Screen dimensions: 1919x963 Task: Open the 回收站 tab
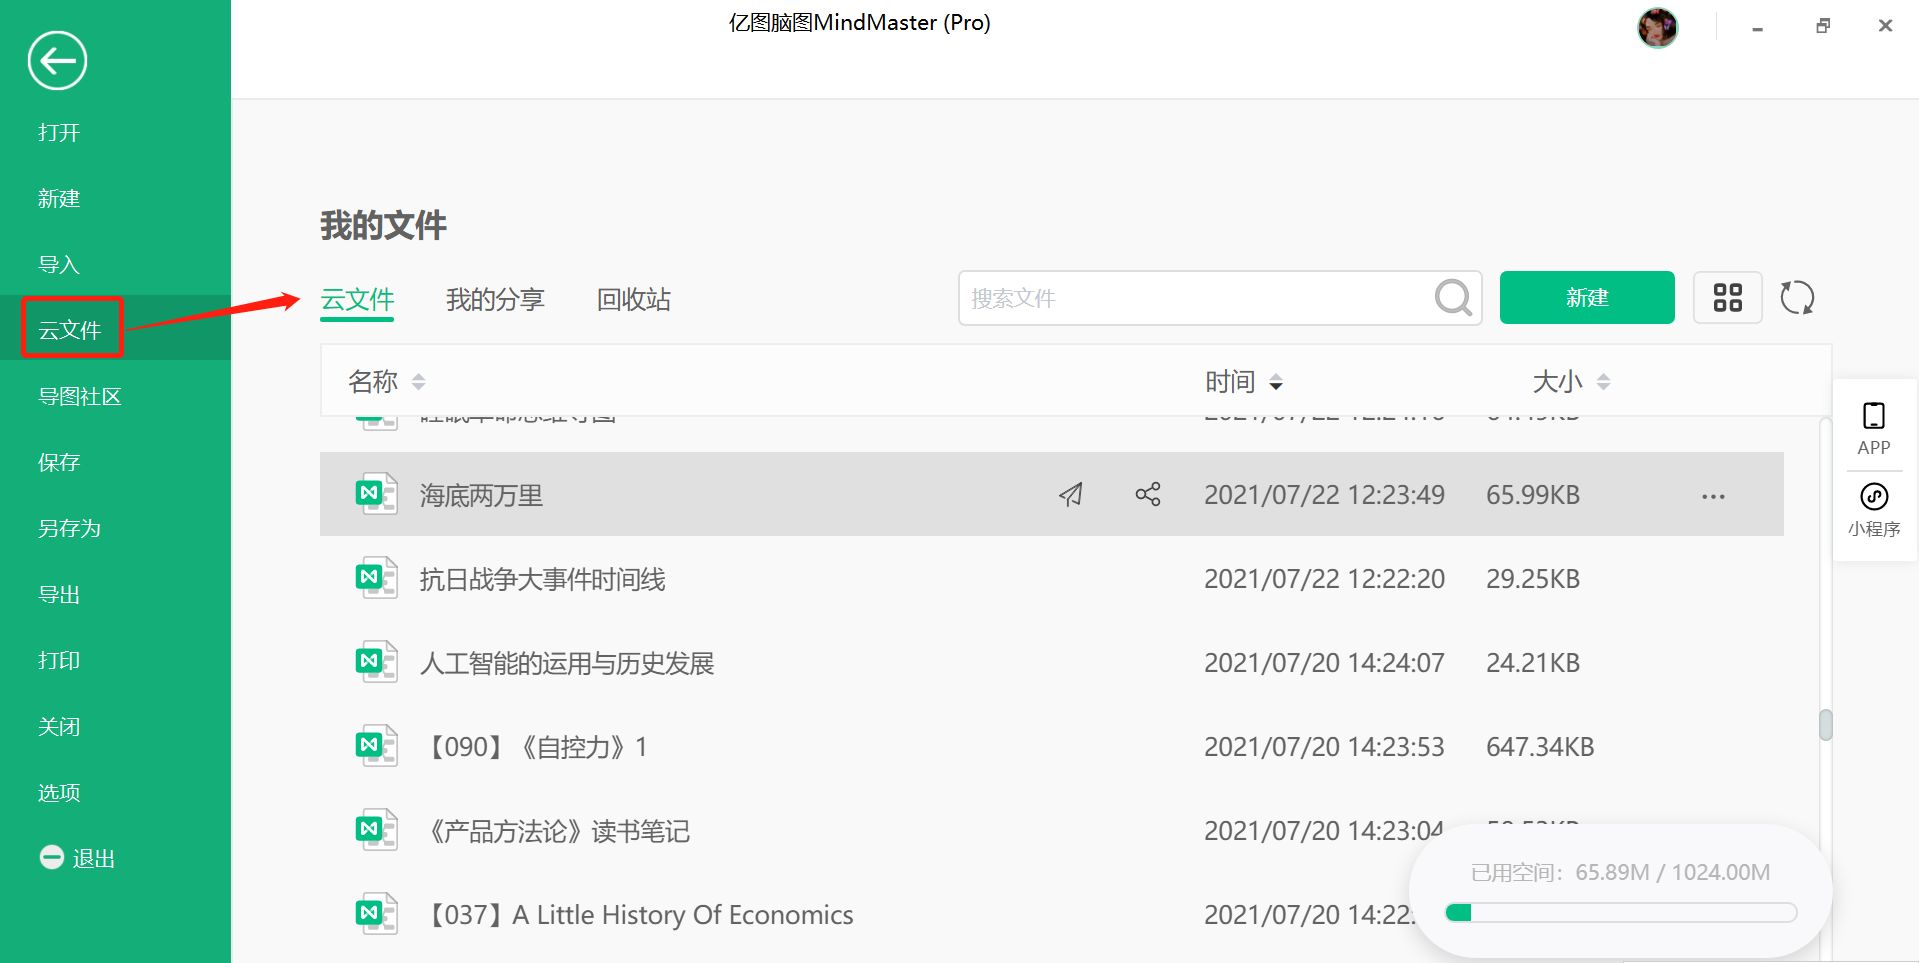[x=633, y=299]
